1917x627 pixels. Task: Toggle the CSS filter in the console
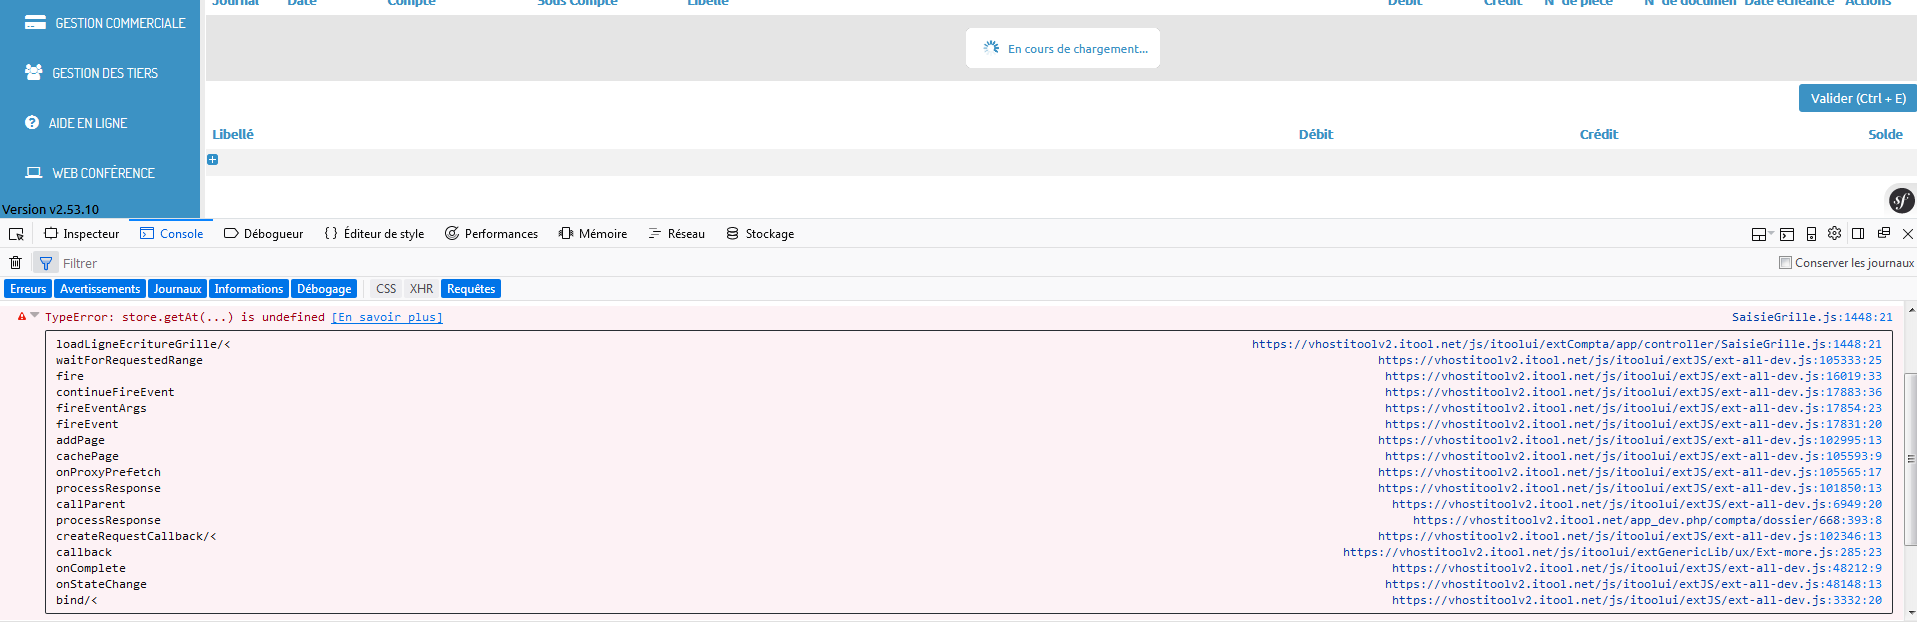(x=386, y=289)
